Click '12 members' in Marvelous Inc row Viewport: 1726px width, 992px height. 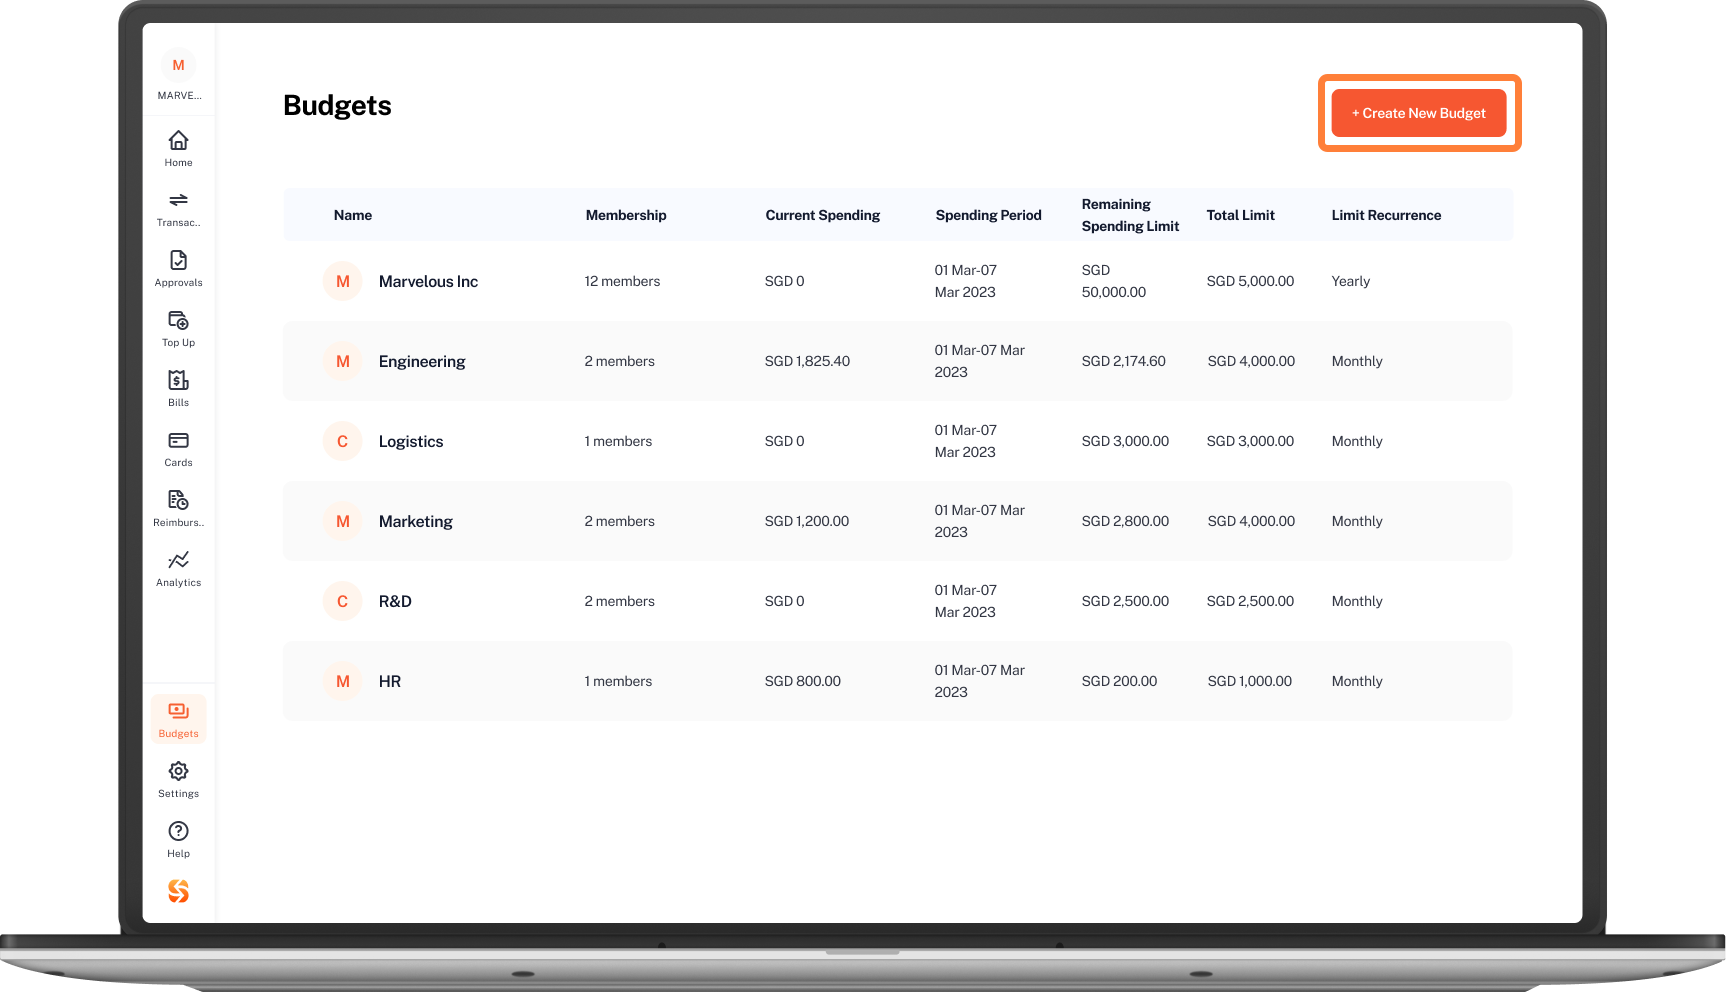[622, 281]
